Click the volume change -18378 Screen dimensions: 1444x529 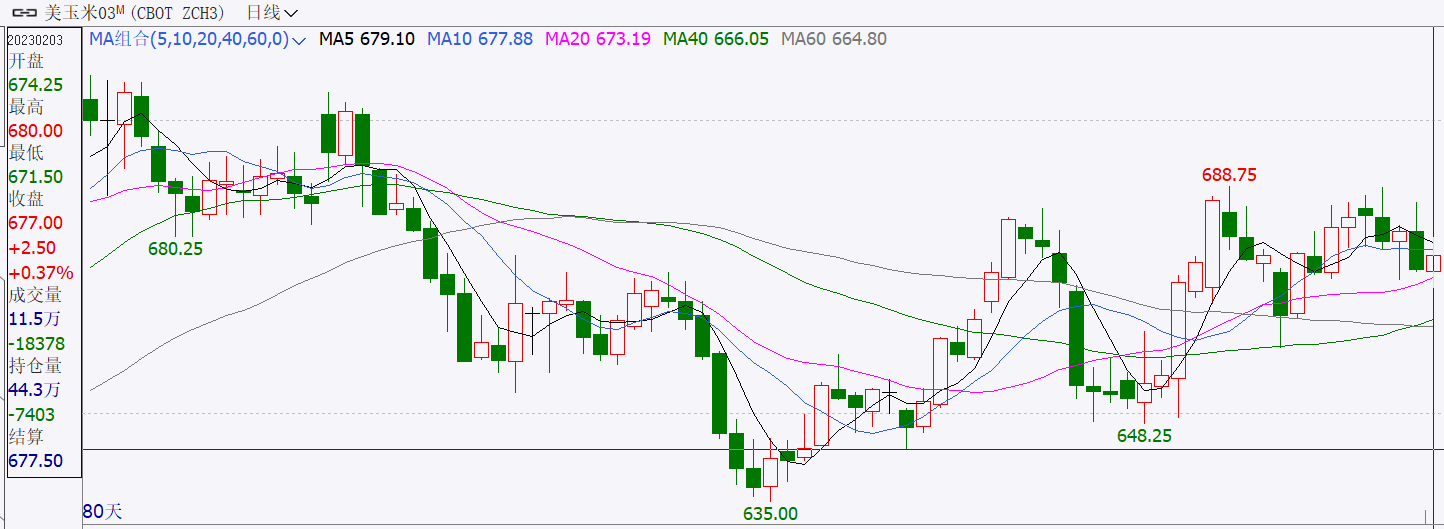click(x=37, y=343)
